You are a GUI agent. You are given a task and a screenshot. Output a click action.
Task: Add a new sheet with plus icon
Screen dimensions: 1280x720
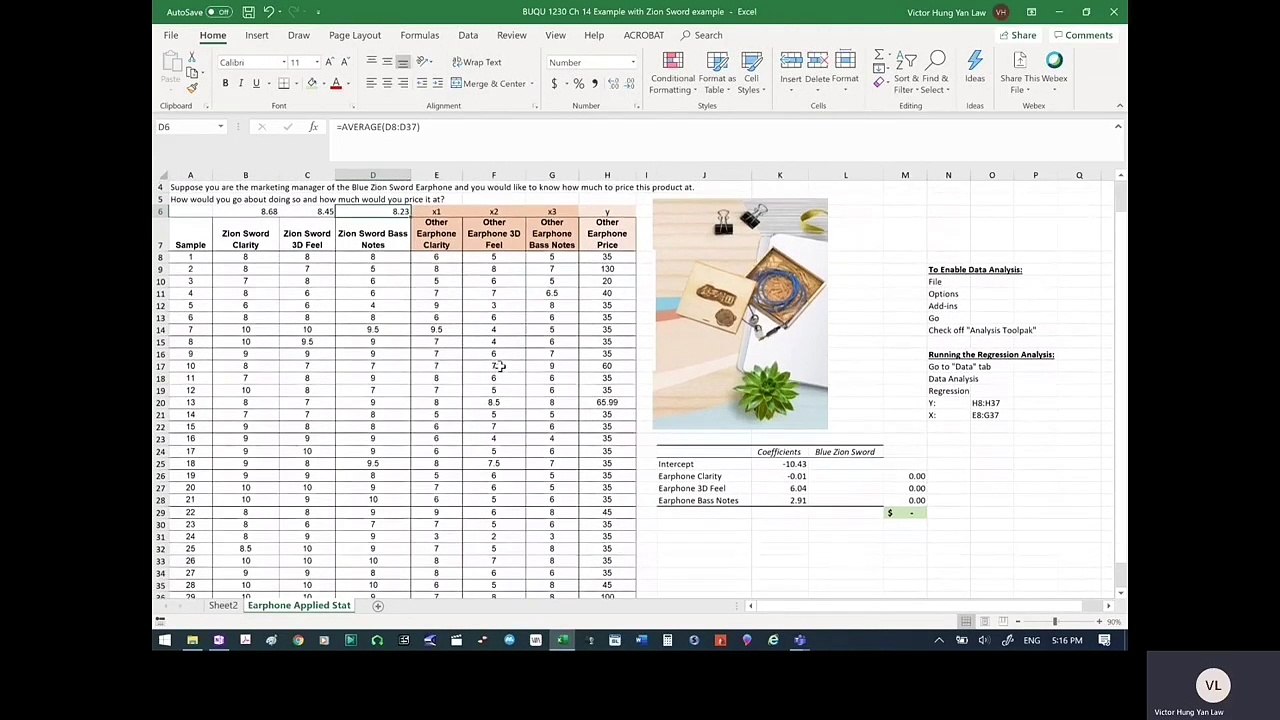pyautogui.click(x=377, y=606)
